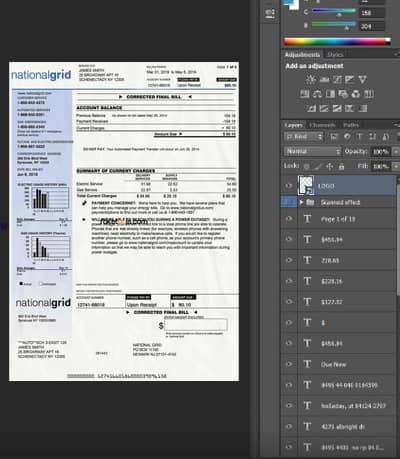Add a Black & White adjustment
The width and height of the screenshot is (400, 459).
click(330, 94)
